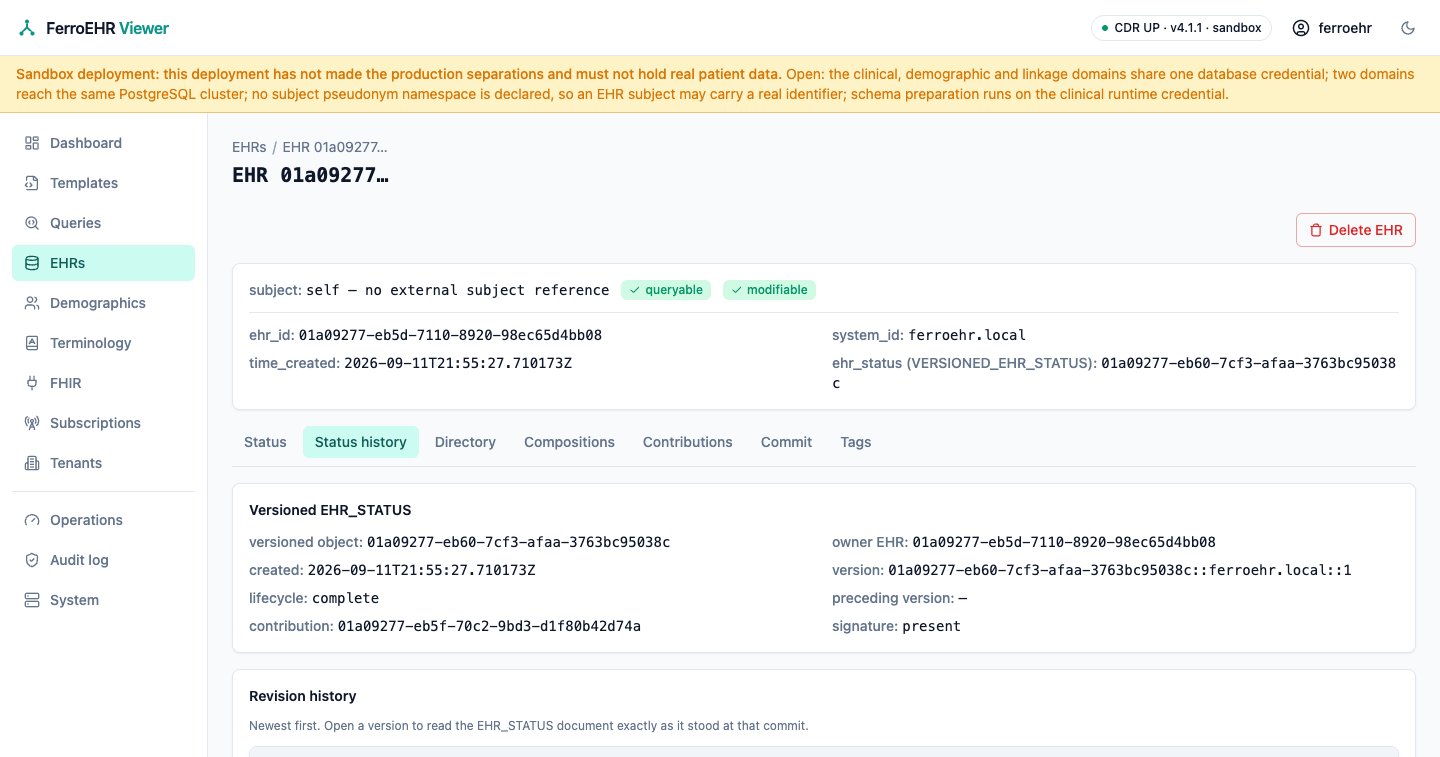This screenshot has width=1440, height=757.
Task: Click the user avatar icon beside ferroehr
Action: click(1300, 28)
